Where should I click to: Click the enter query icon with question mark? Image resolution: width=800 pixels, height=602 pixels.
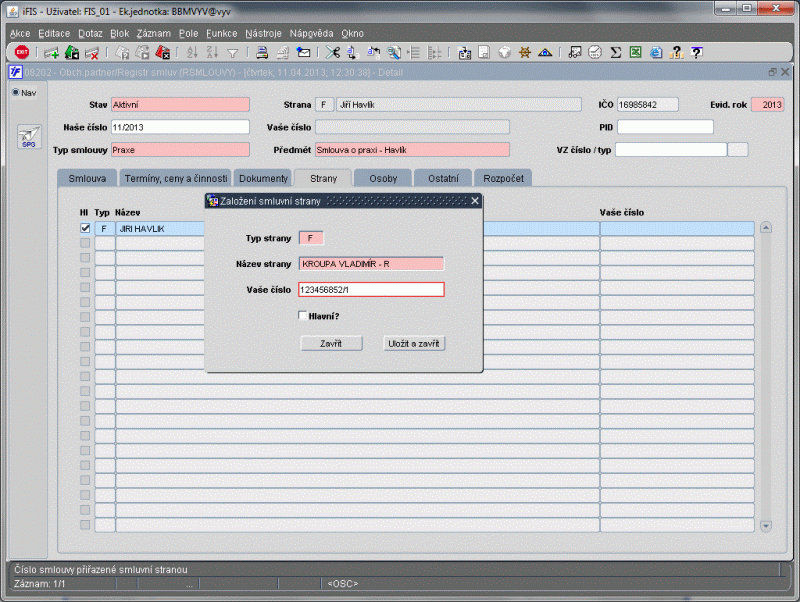(122, 52)
